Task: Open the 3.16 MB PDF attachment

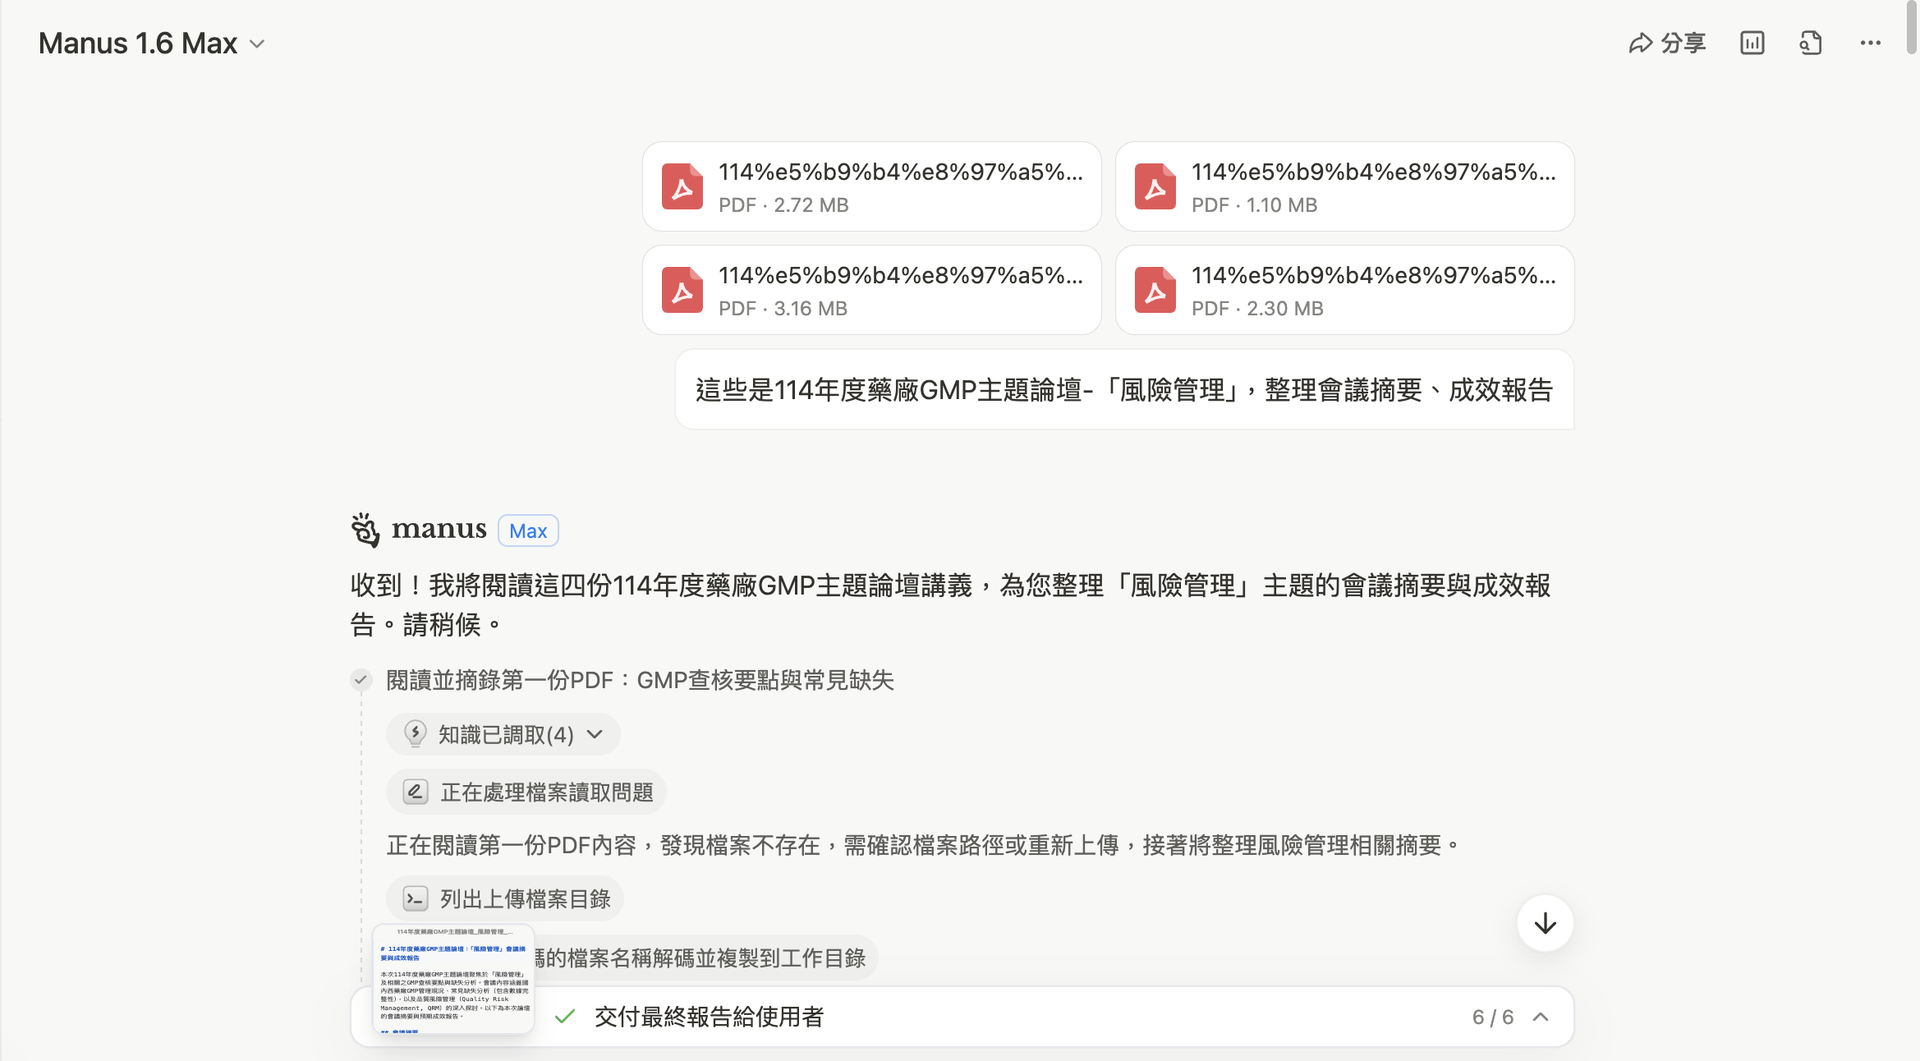Action: click(x=872, y=290)
